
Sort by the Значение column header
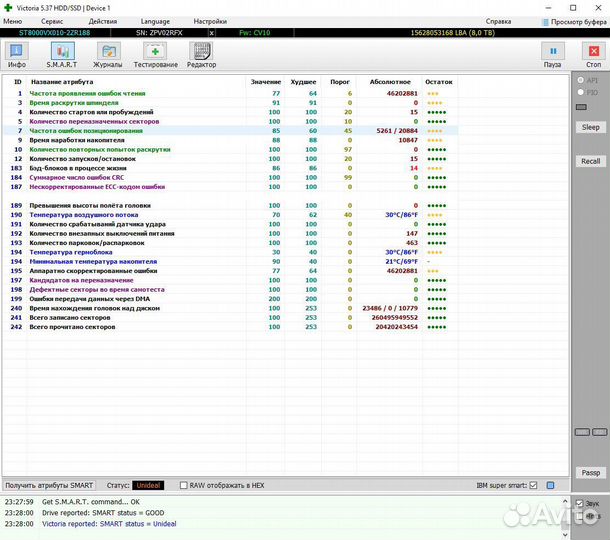pos(265,82)
